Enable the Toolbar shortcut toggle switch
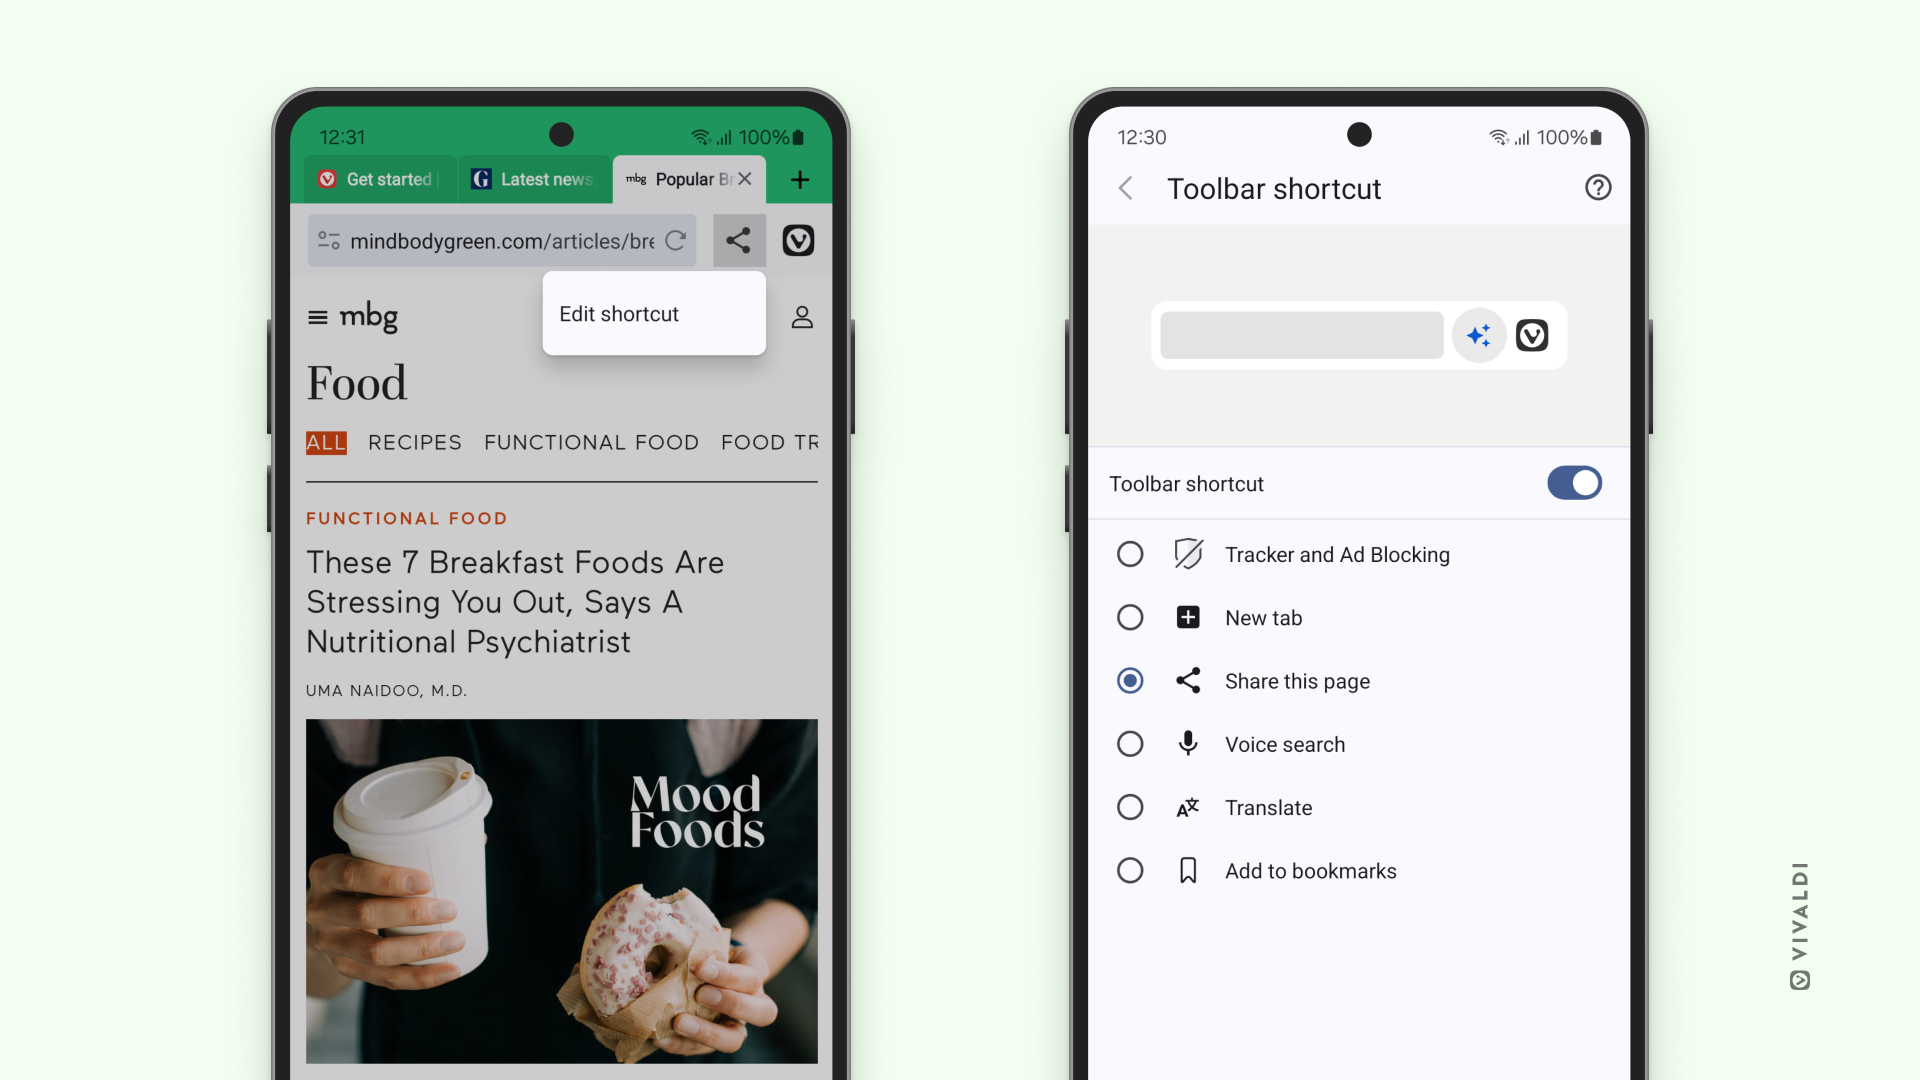Viewport: 1920px width, 1080px height. pos(1575,484)
